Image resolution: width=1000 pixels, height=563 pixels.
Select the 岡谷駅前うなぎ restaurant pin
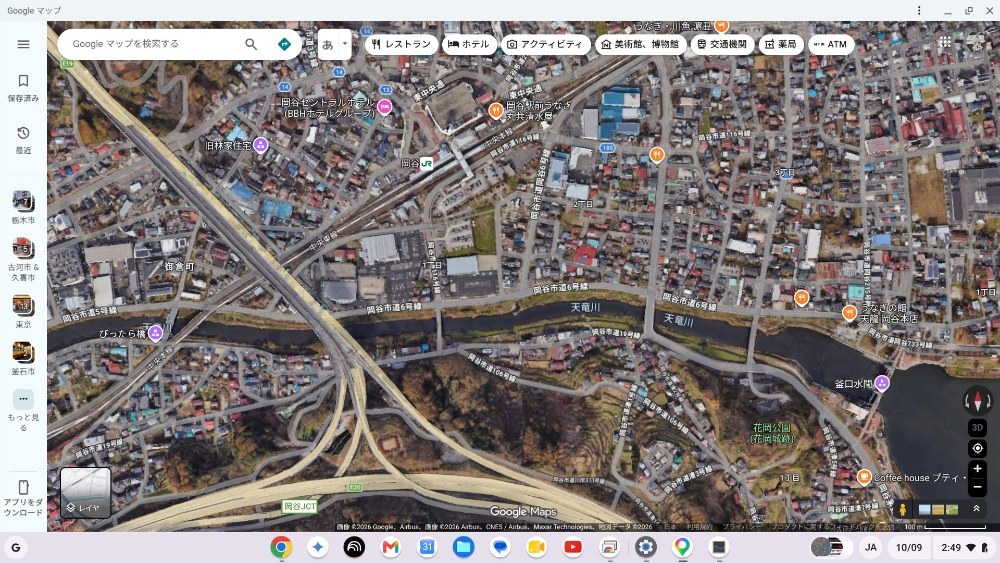(x=496, y=111)
